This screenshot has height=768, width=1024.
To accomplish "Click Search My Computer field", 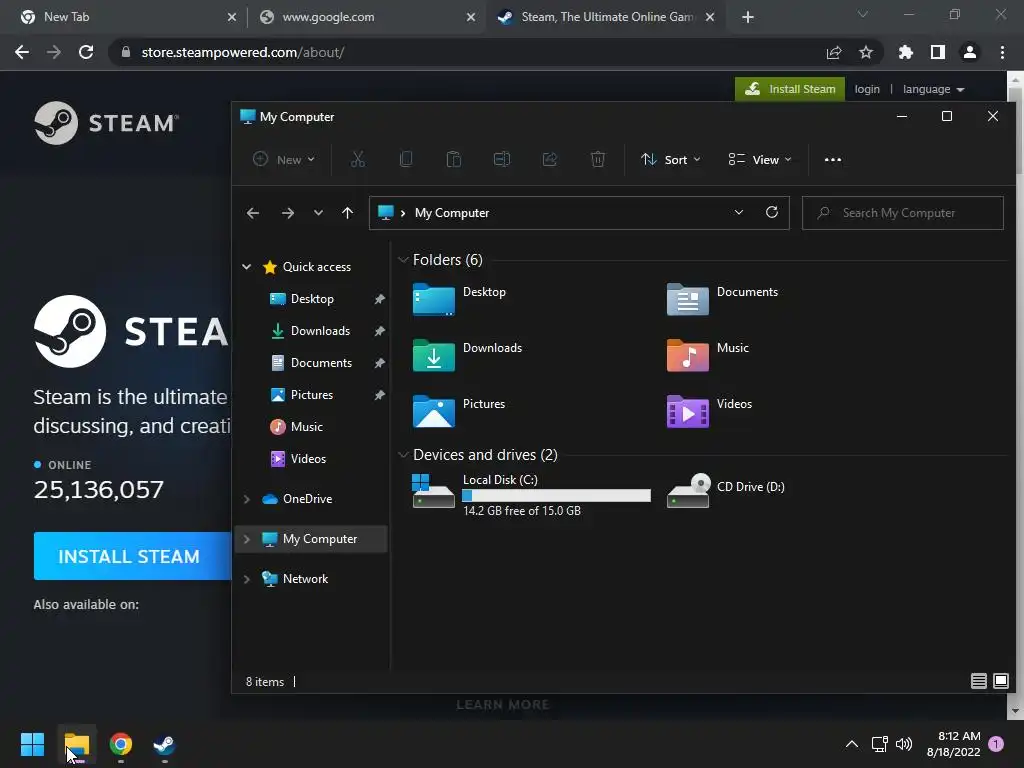I will pos(903,213).
